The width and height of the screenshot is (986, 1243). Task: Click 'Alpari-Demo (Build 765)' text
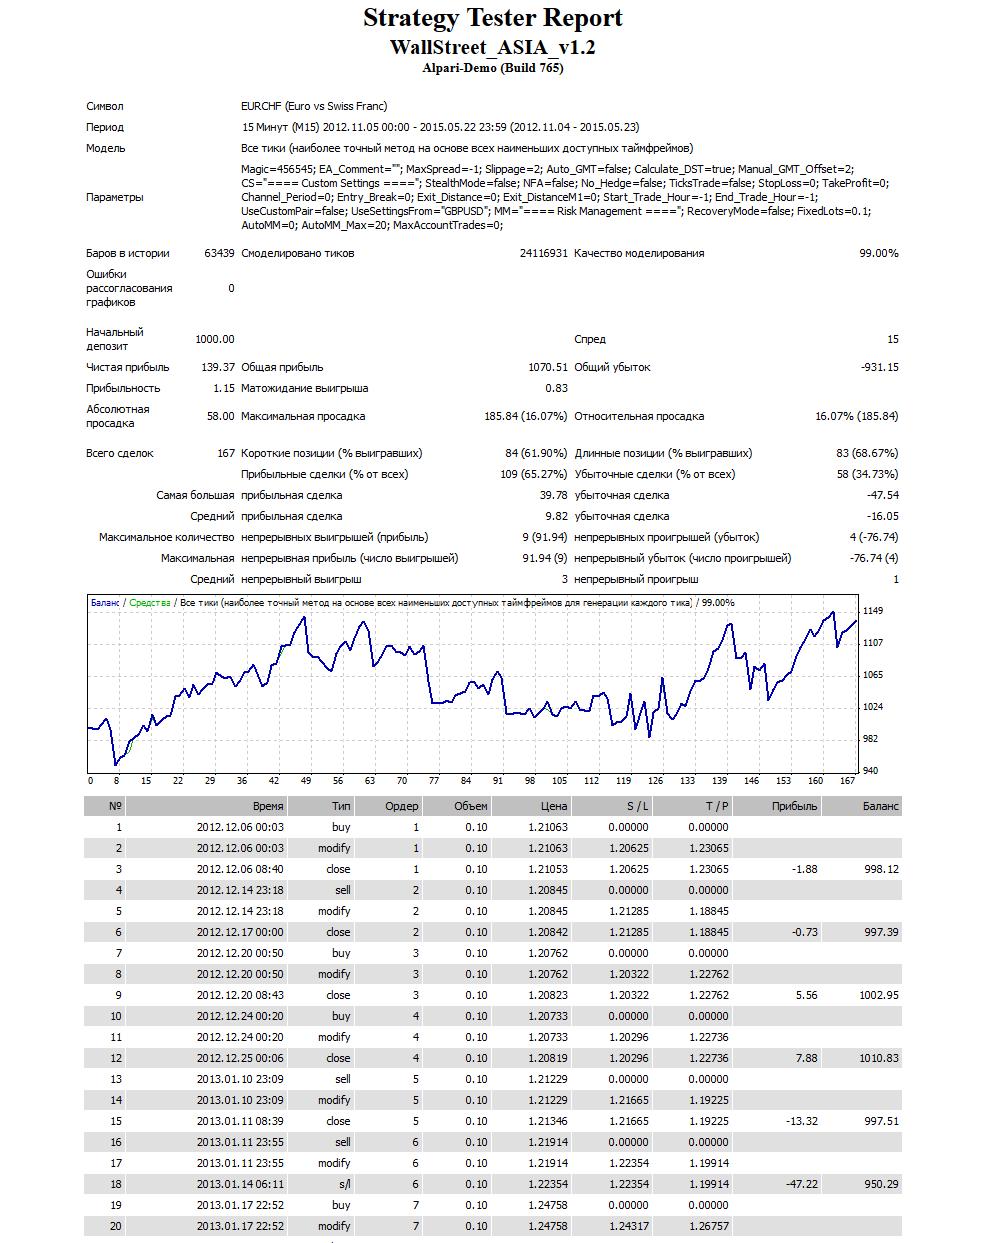[x=492, y=68]
